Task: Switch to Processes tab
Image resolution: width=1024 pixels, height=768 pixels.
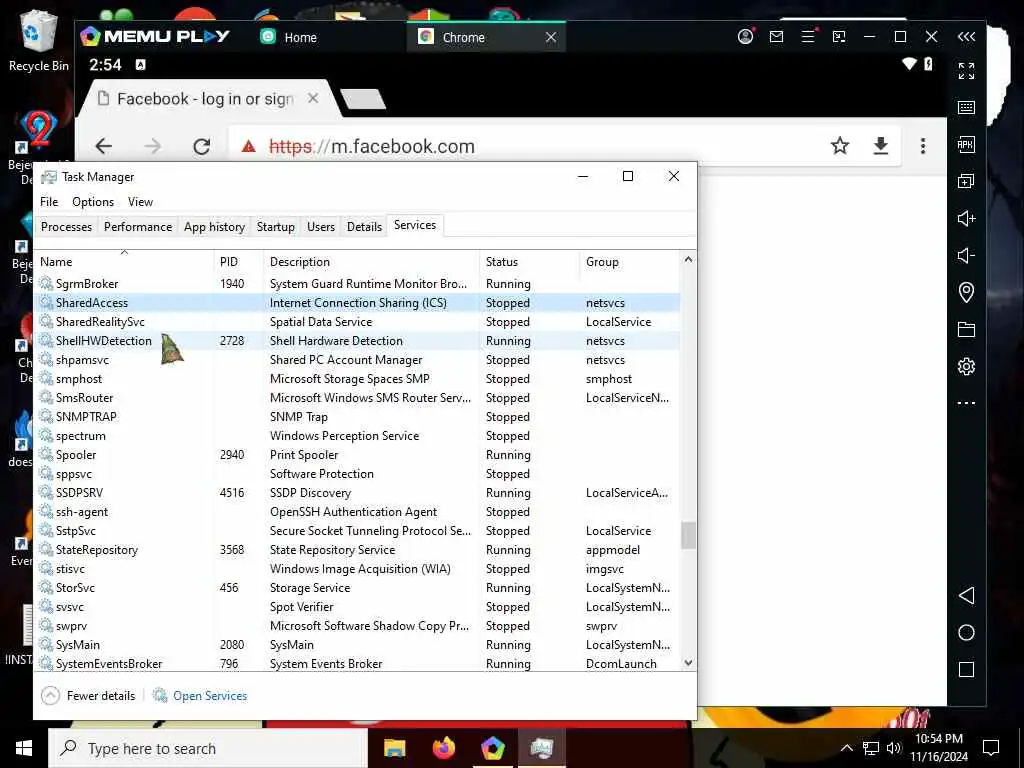Action: (x=67, y=227)
